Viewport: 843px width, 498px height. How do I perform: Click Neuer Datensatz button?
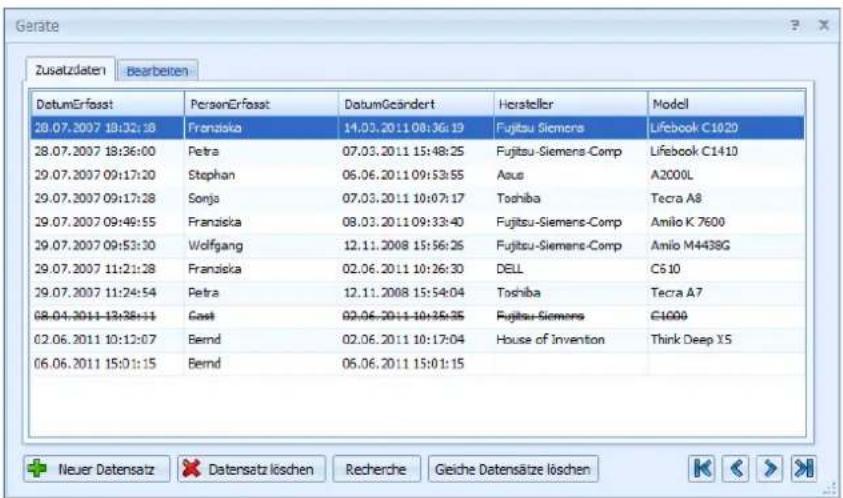click(97, 469)
